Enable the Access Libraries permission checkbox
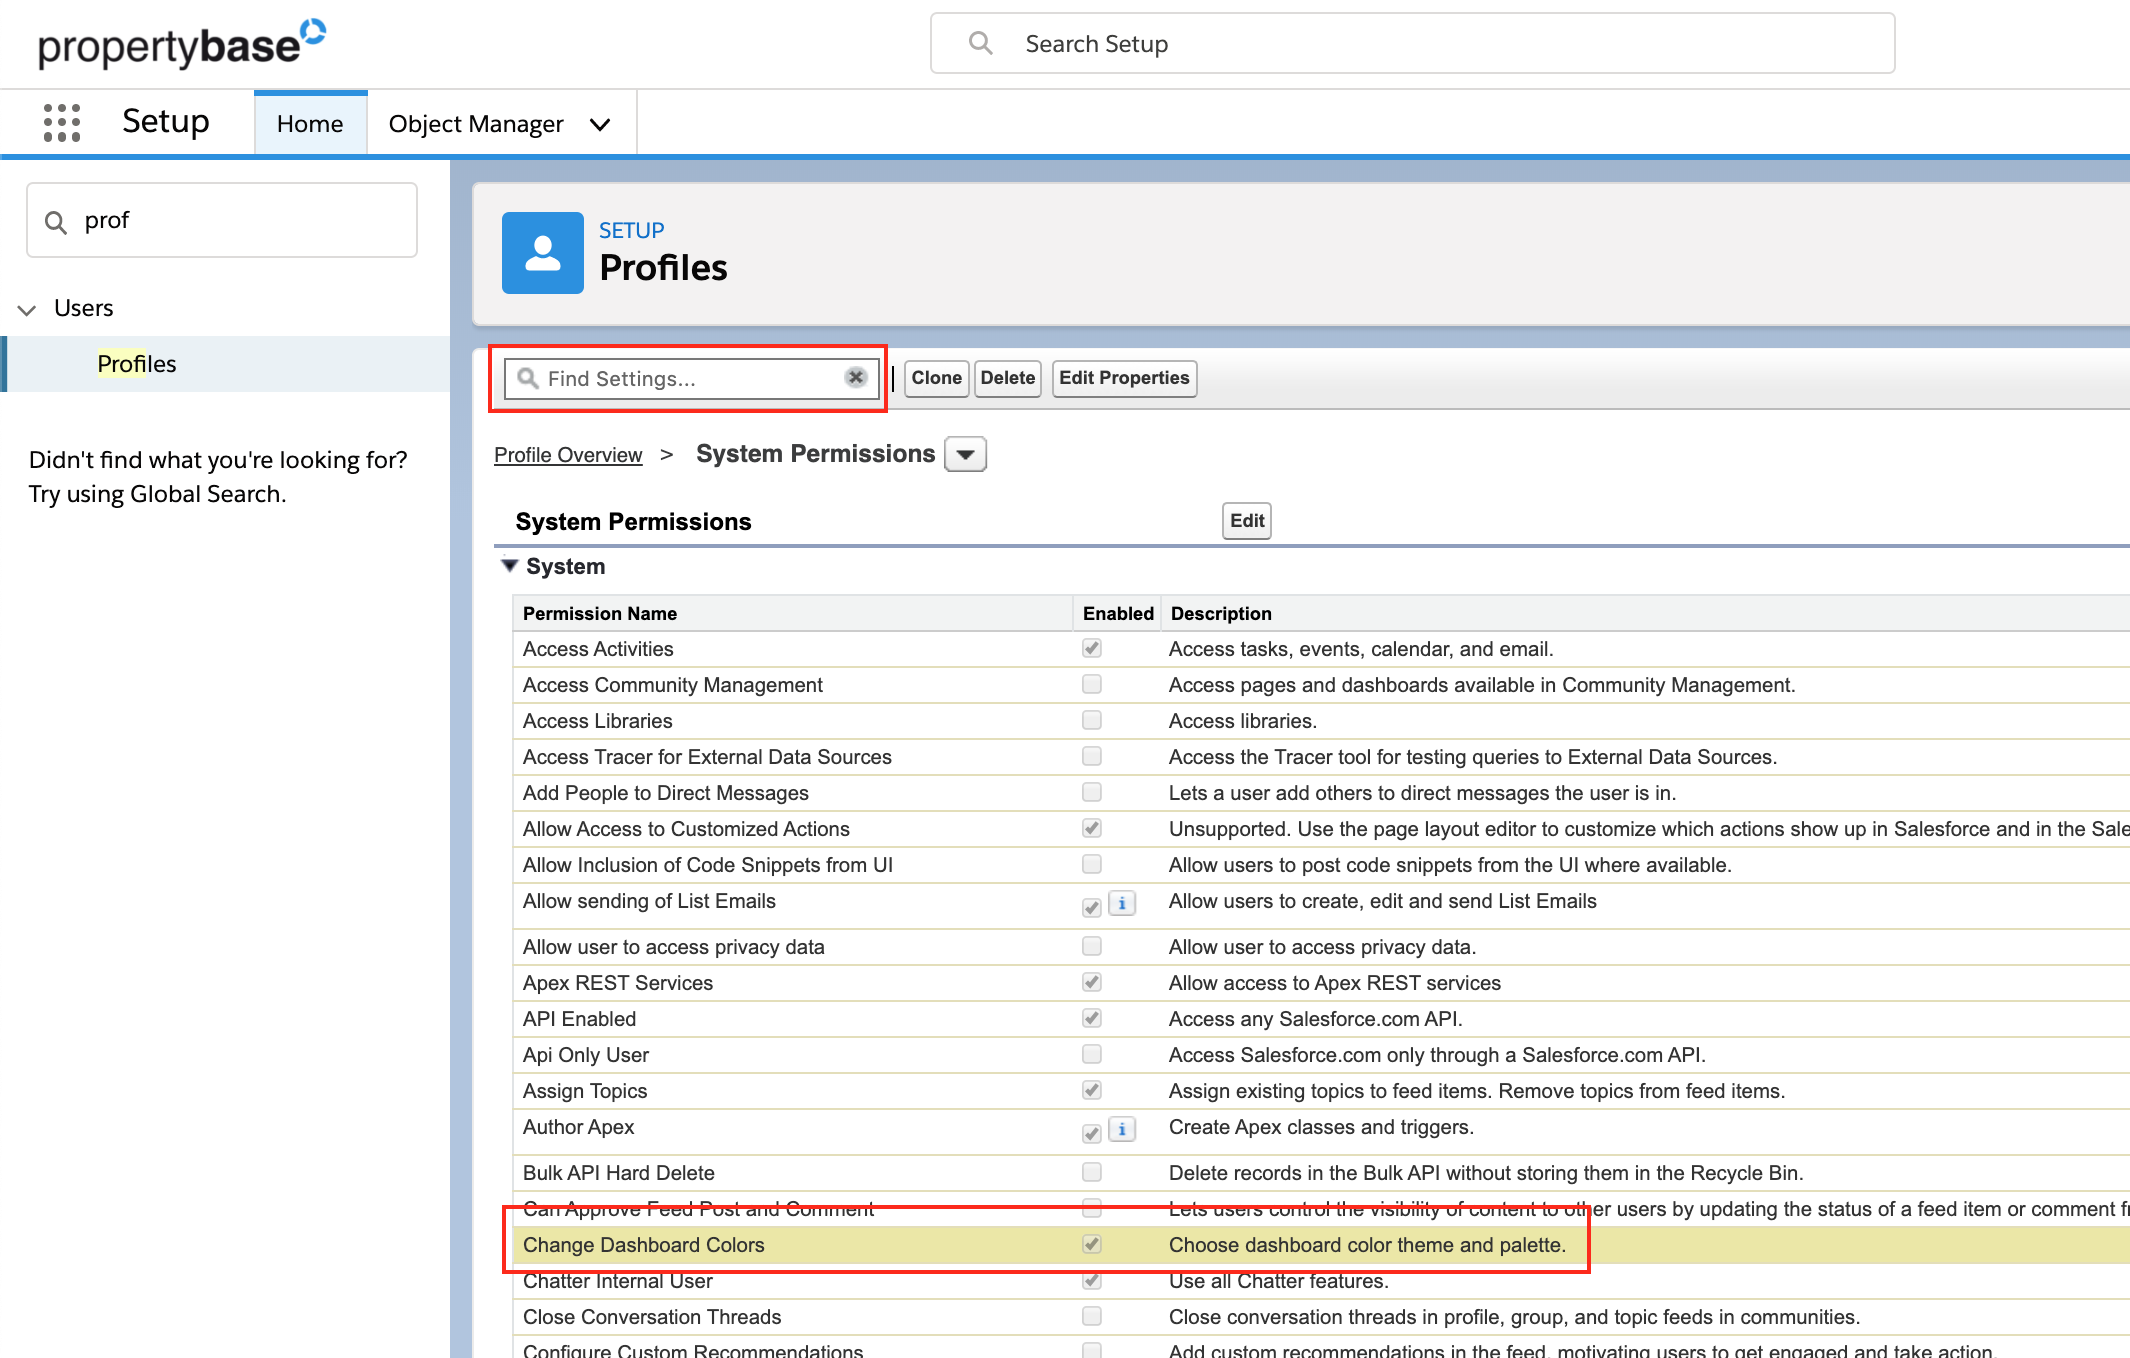Image resolution: width=2130 pixels, height=1358 pixels. (1091, 720)
